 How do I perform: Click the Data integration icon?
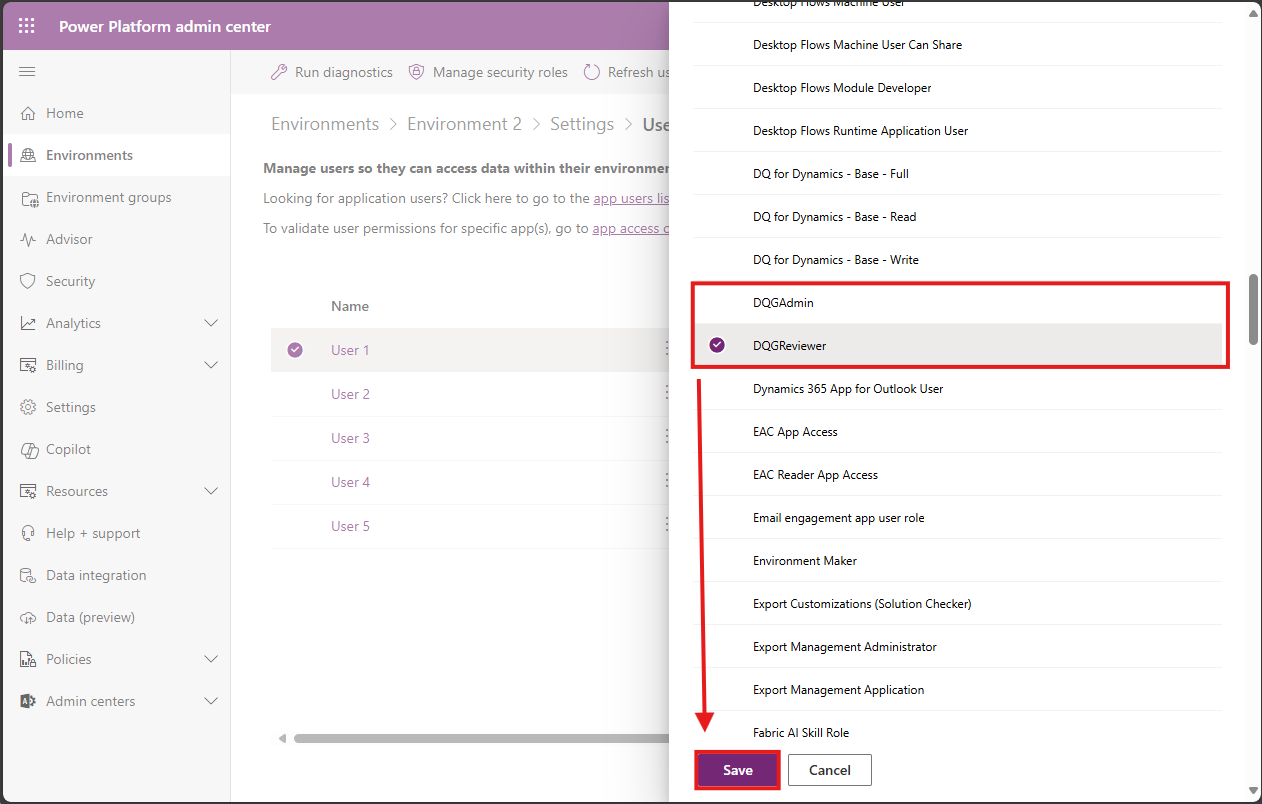[x=28, y=575]
